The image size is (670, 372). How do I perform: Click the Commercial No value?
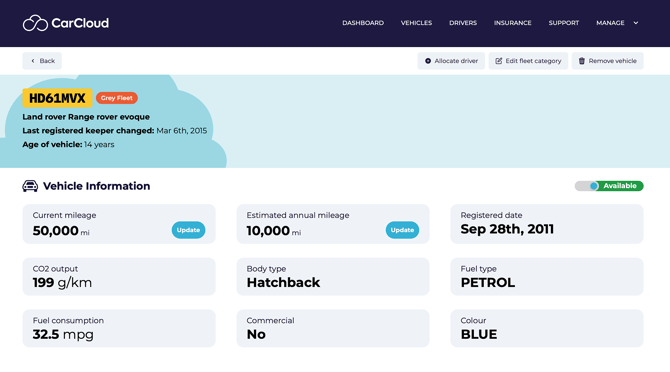256,334
